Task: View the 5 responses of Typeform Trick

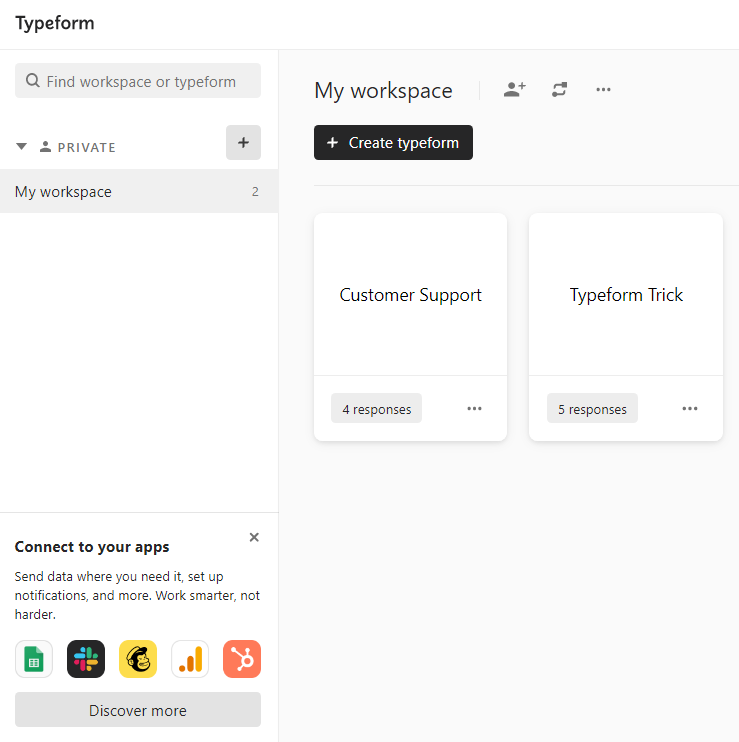Action: point(592,408)
